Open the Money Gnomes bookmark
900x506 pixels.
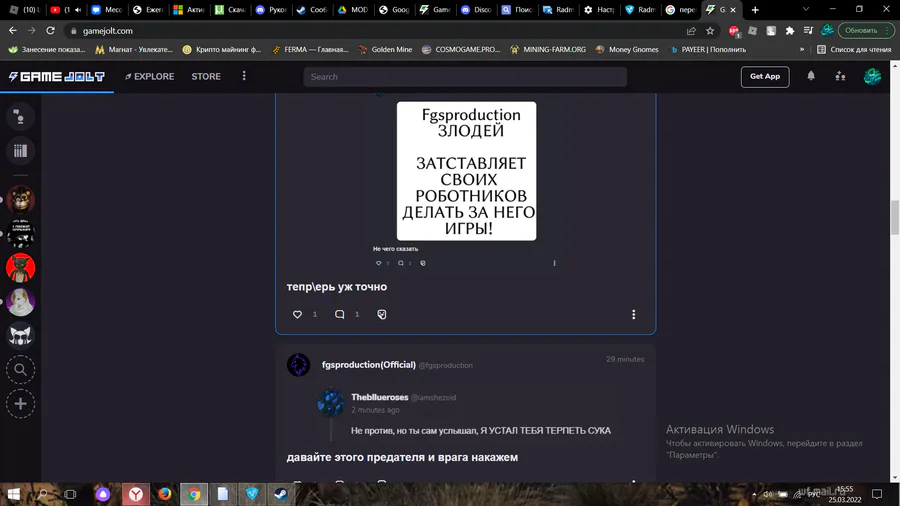coord(627,49)
